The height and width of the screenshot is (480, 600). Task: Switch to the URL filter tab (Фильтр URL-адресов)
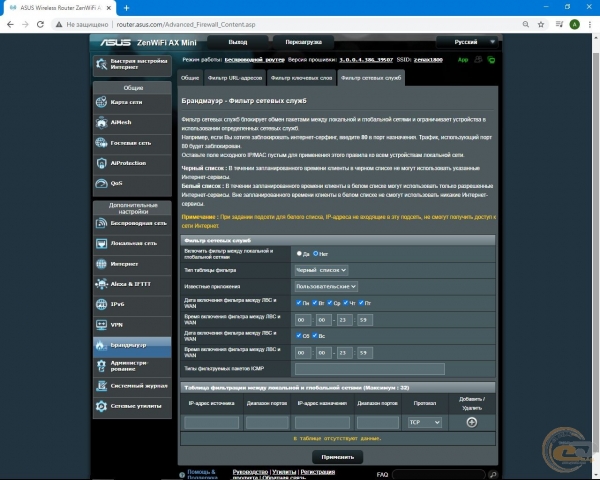235,78
